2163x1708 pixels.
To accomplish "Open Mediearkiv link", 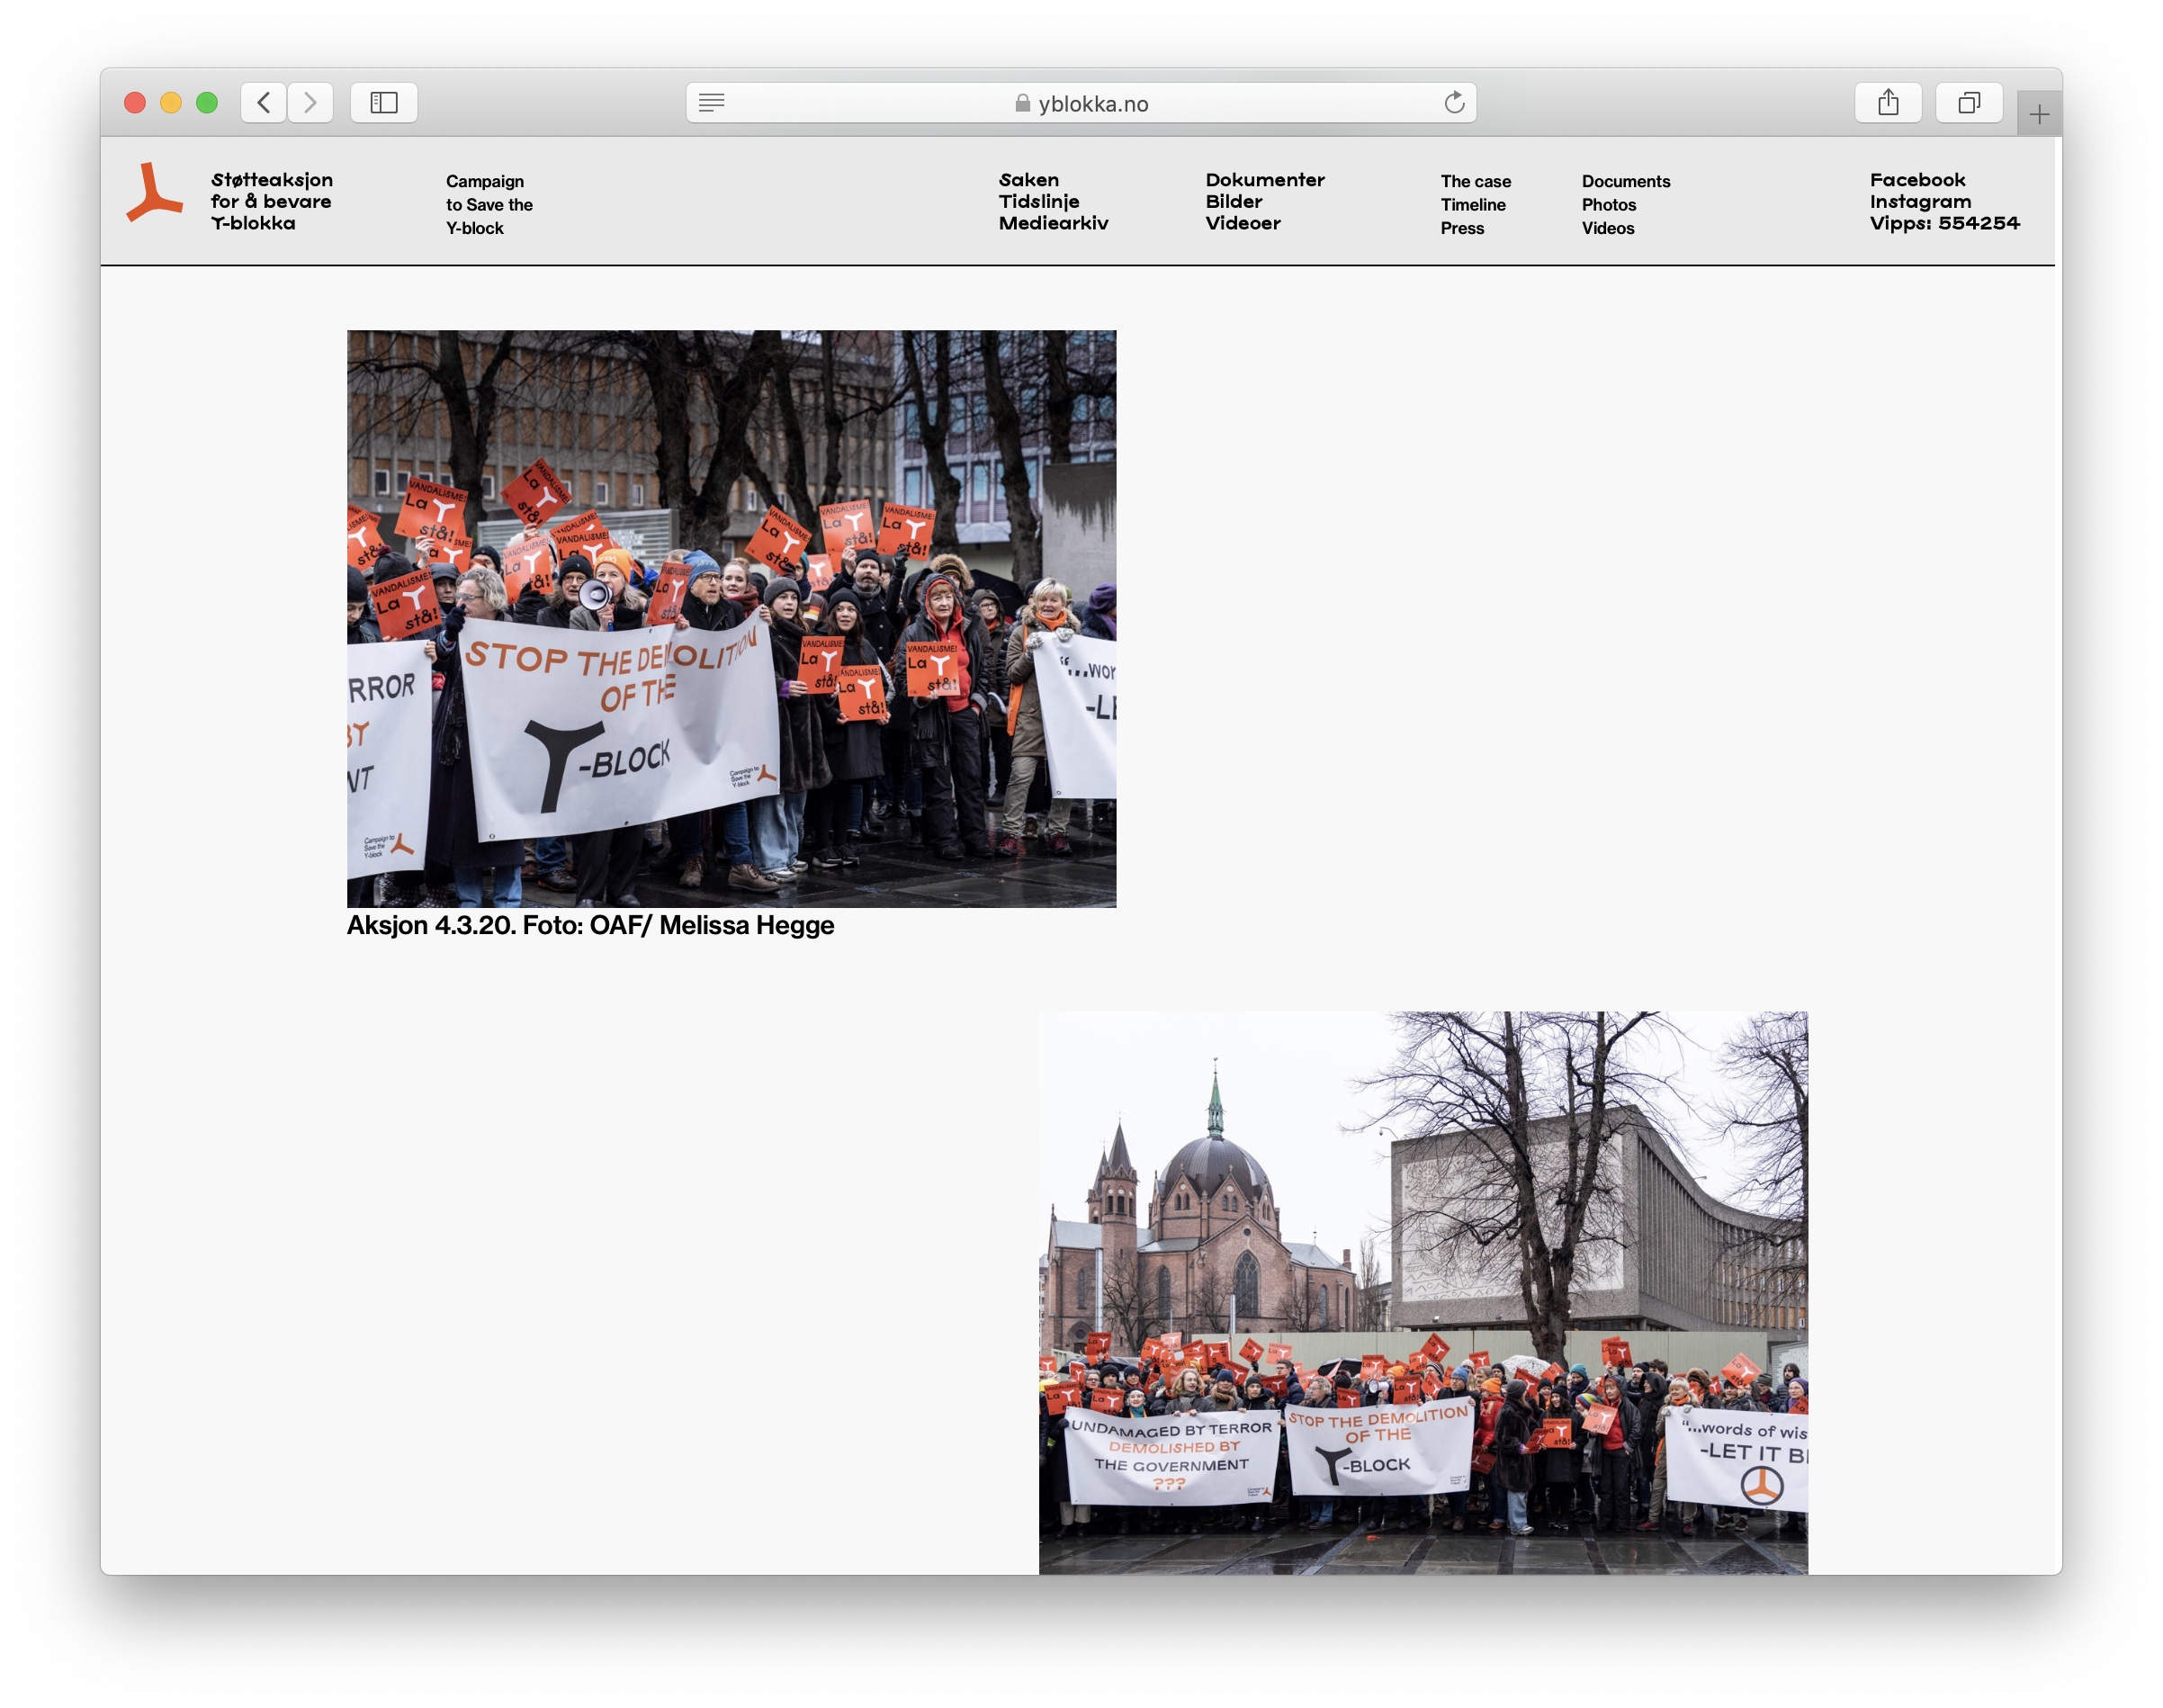I will [1053, 223].
